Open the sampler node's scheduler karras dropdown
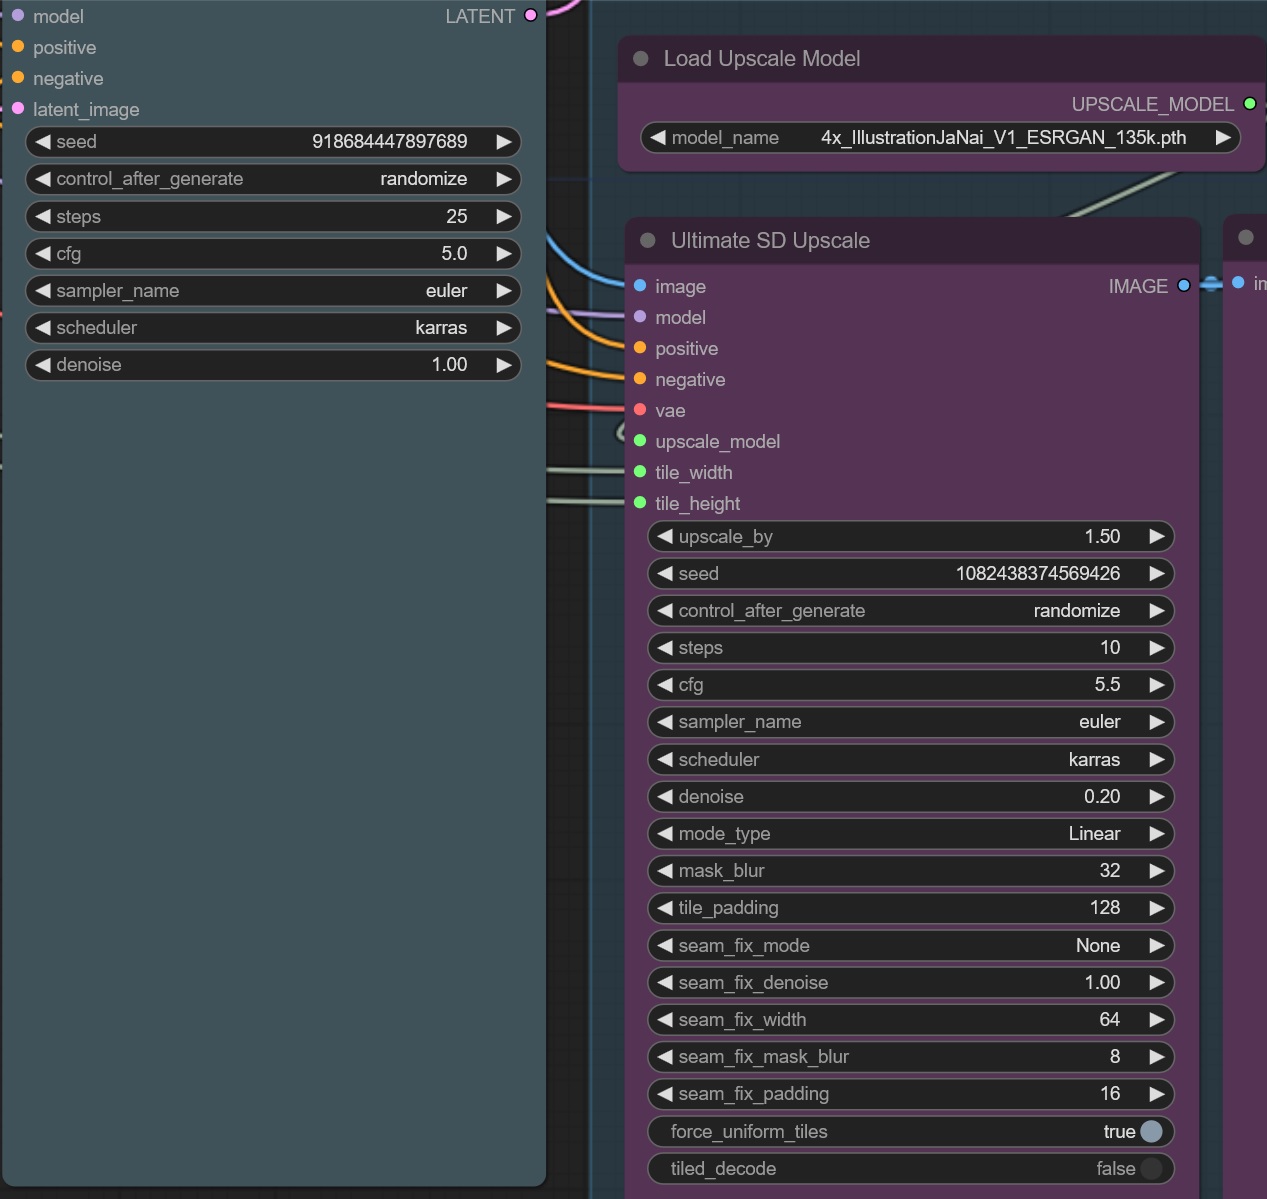1267x1199 pixels. (x=273, y=328)
